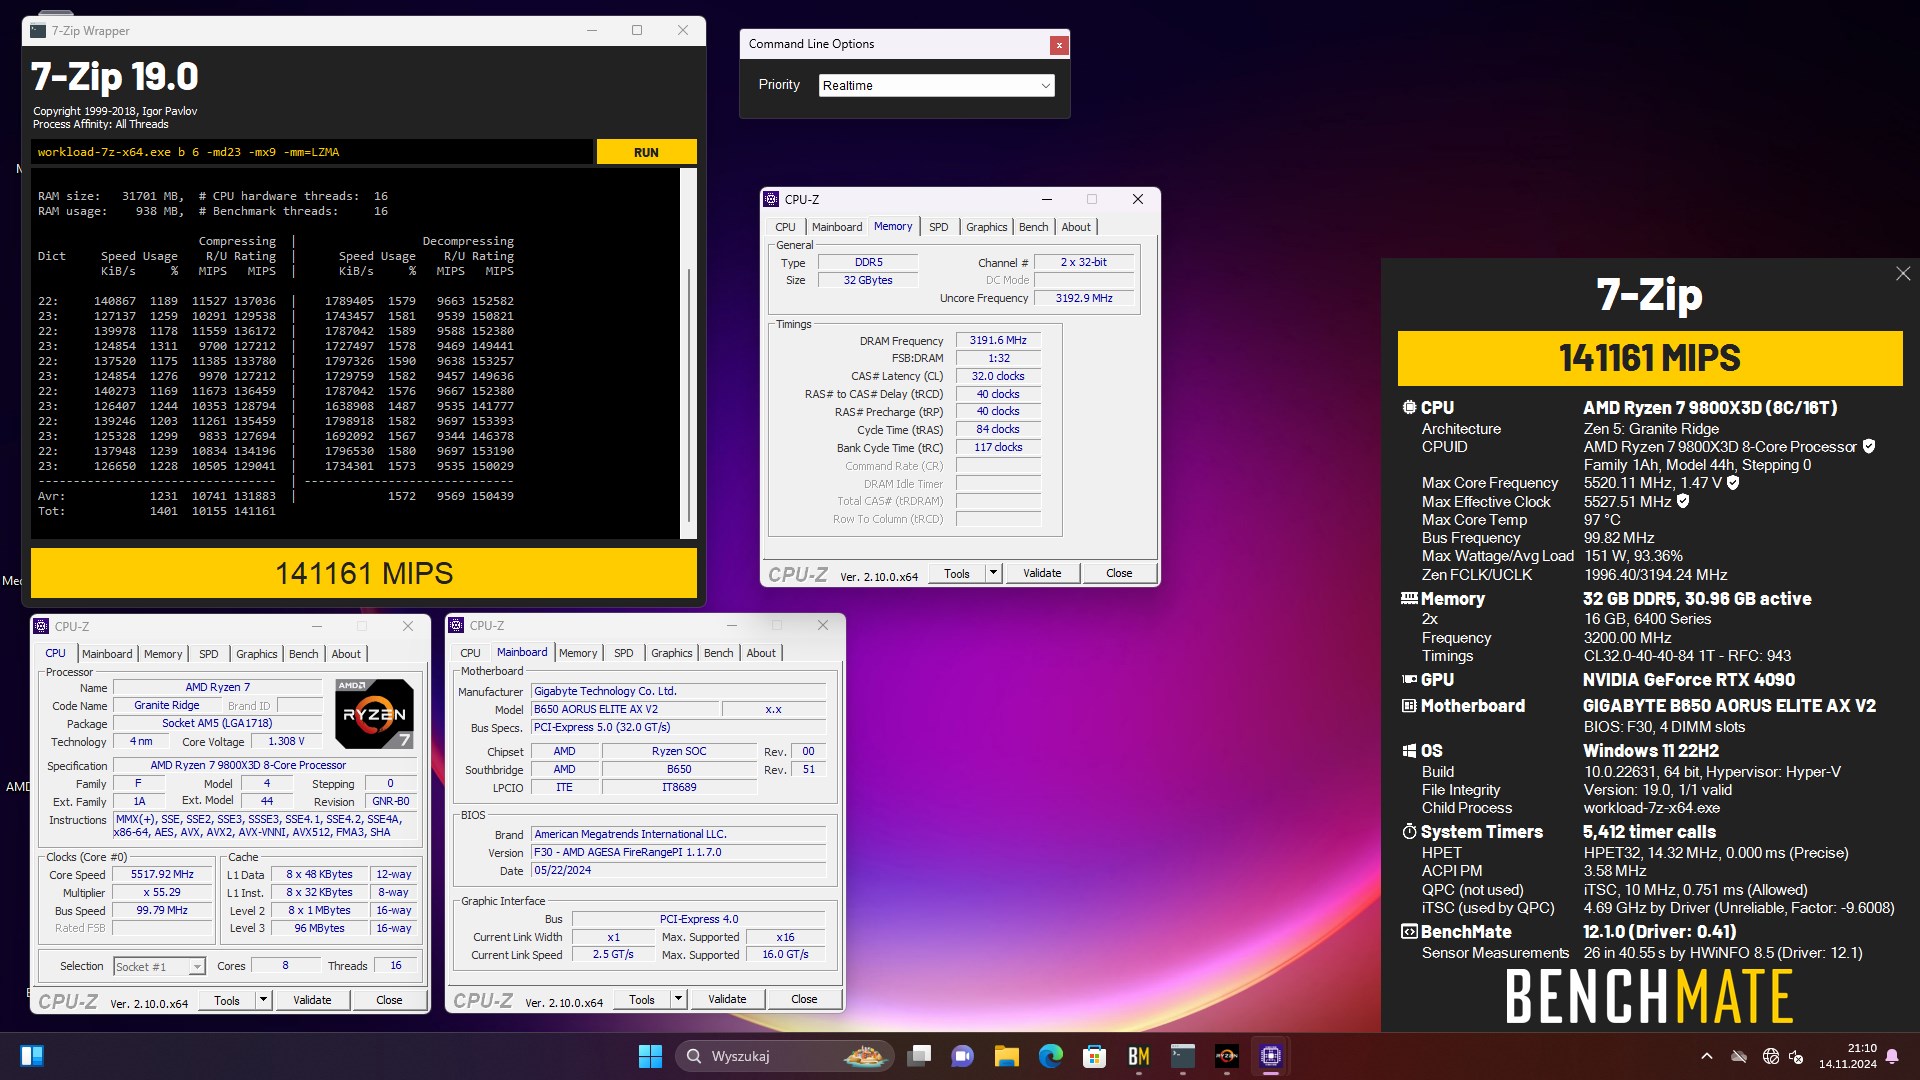Open File Explorer from the taskbar
Viewport: 1920px width, 1080px height.
point(1006,1056)
